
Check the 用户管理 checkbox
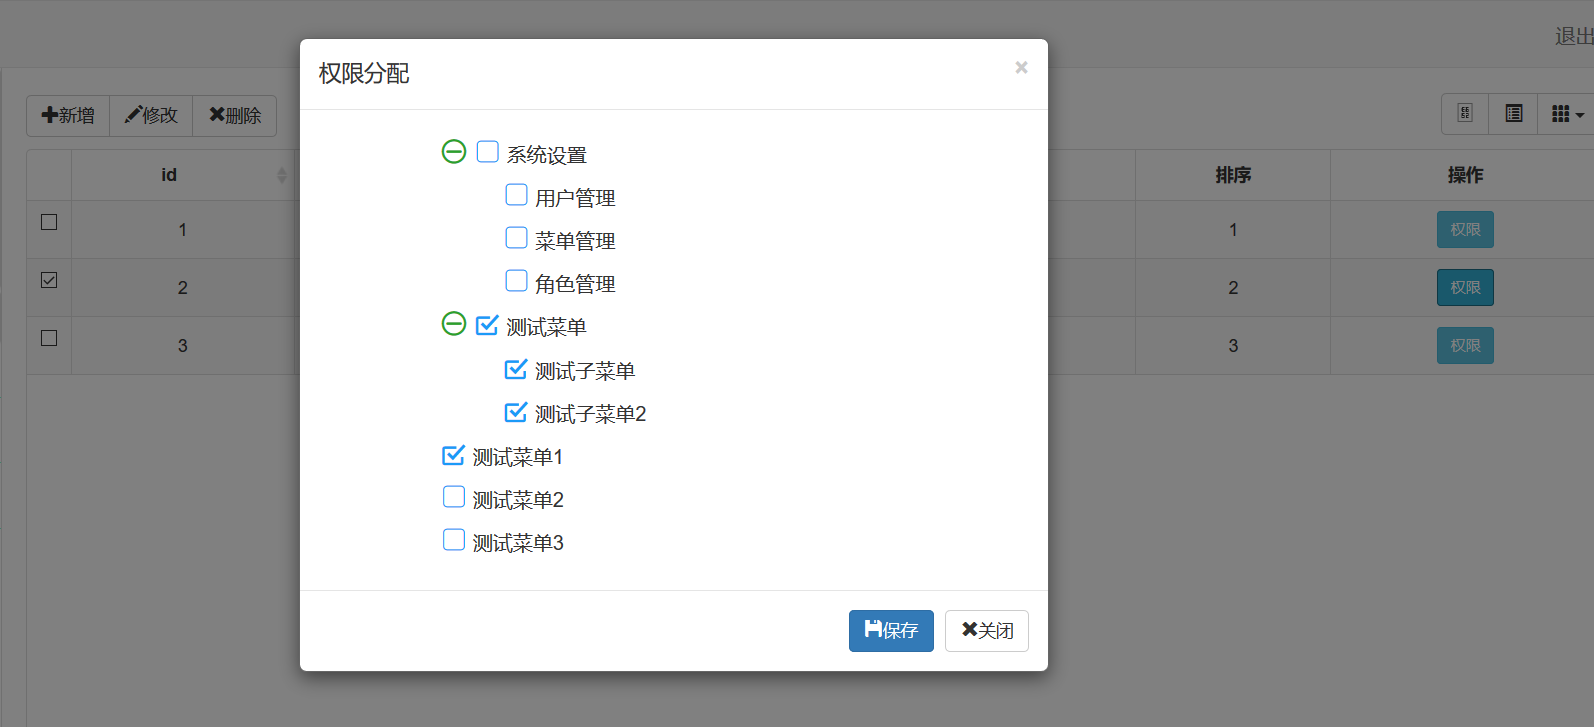[x=517, y=195]
